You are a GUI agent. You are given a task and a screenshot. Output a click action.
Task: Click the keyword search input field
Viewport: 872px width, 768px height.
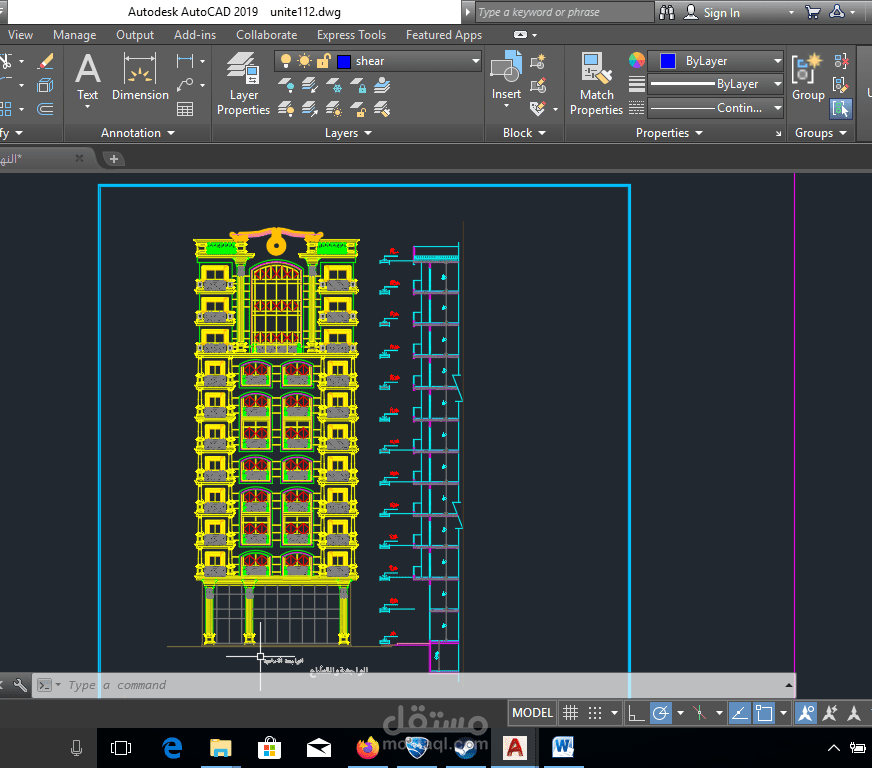click(x=564, y=12)
